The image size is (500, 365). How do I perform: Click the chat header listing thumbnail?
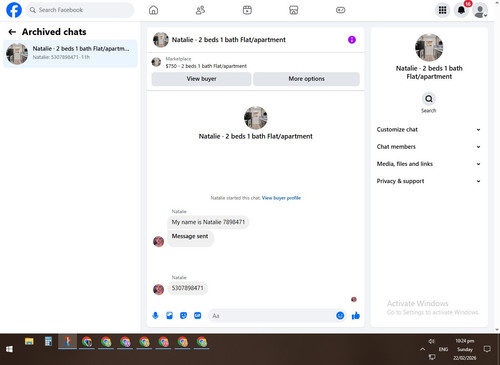point(161,40)
